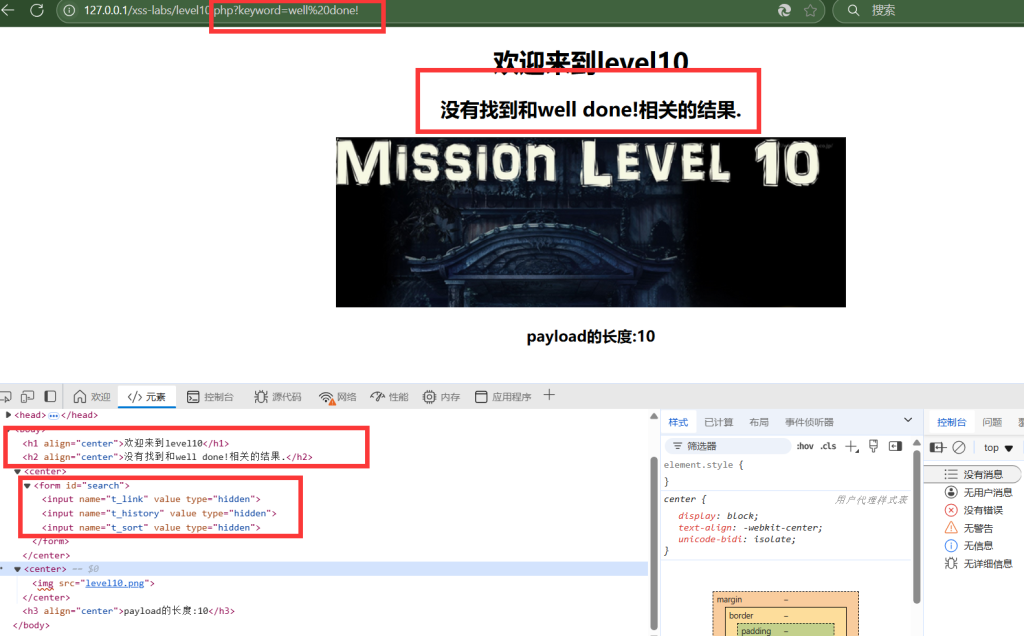Open the 控制台 tab in the main toolbar
The height and width of the screenshot is (636, 1024).
[x=210, y=396]
